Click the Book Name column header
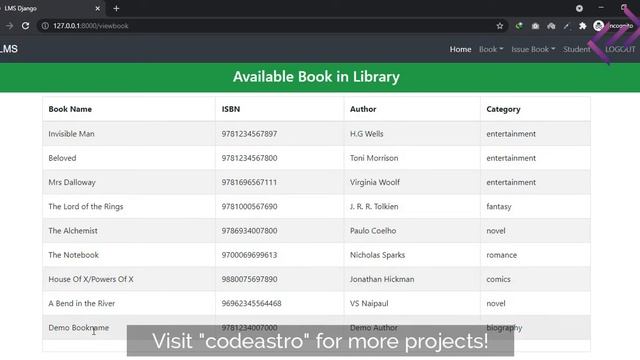 click(70, 109)
